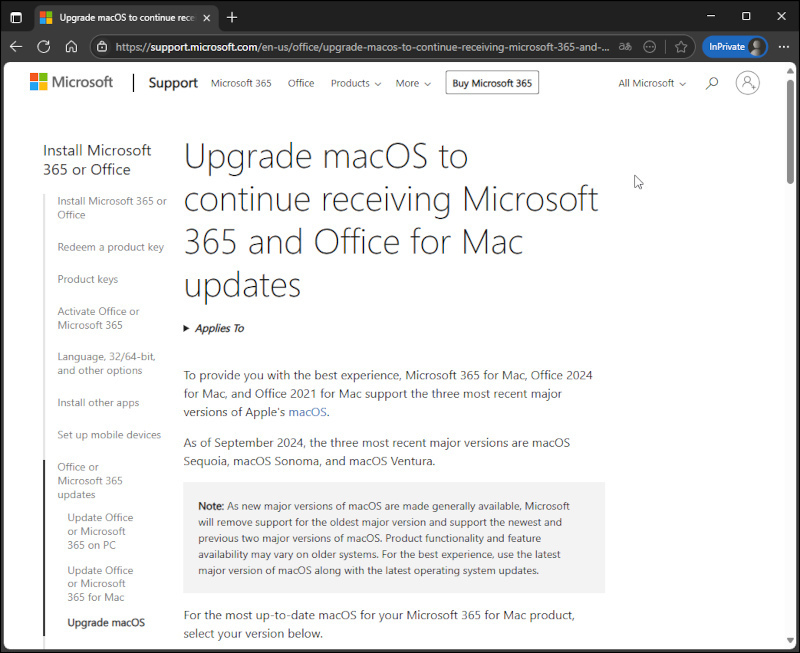Add page to favorites with star icon
This screenshot has height=653, width=800.
click(681, 46)
